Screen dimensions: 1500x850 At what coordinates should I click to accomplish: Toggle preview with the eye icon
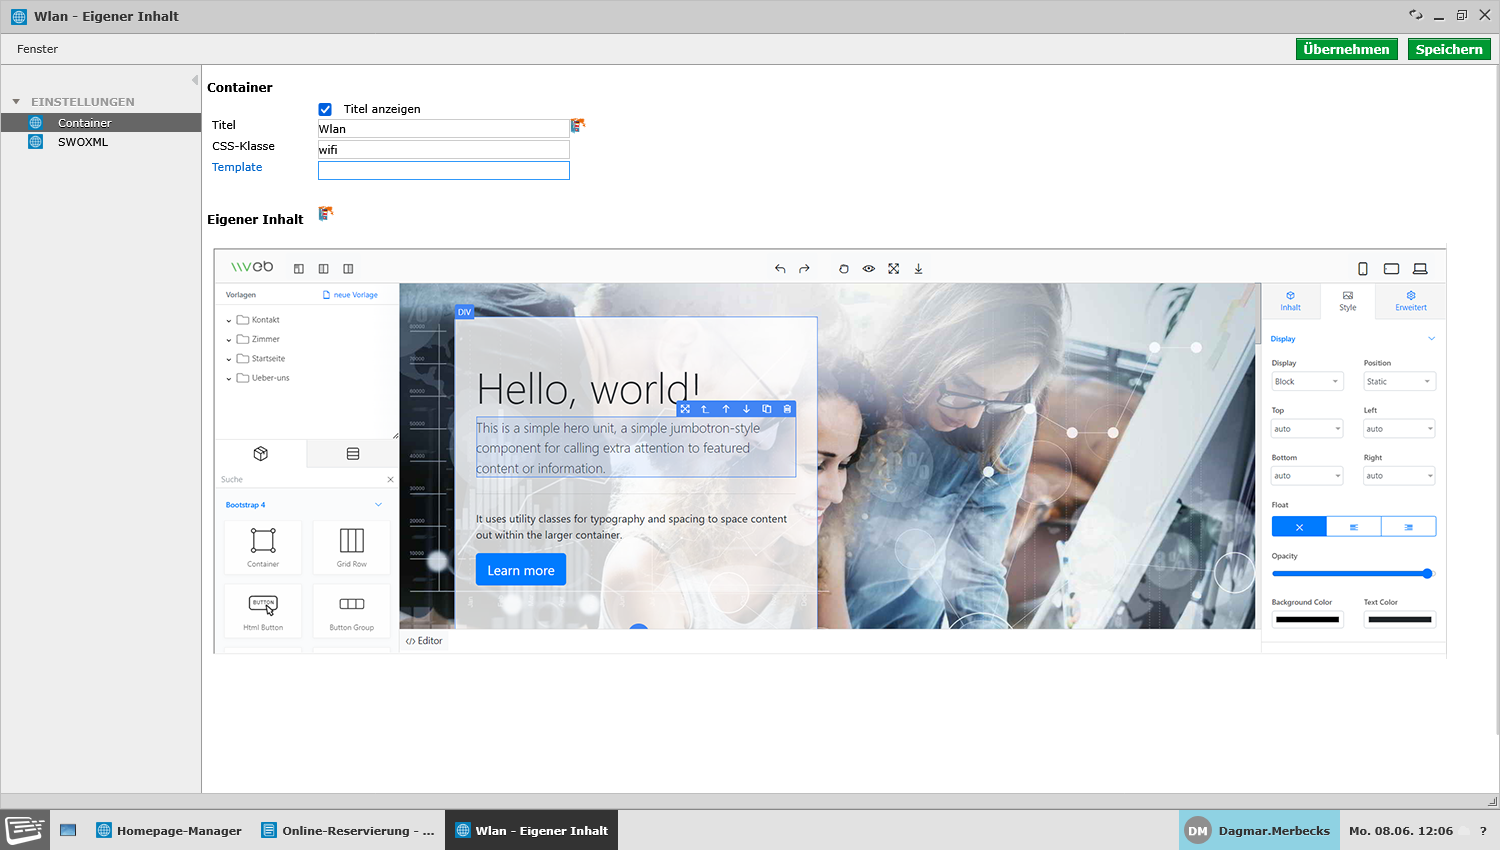869,269
